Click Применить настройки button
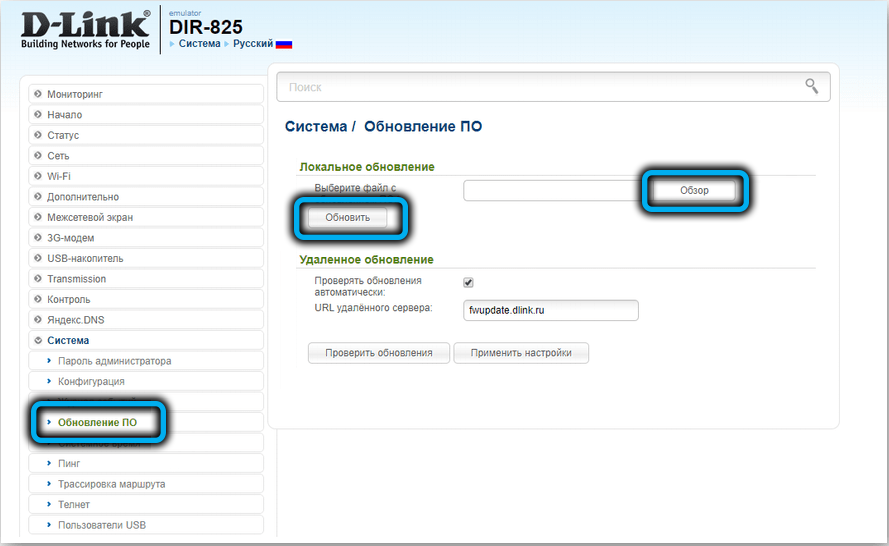Image resolution: width=889 pixels, height=546 pixels. 521,353
